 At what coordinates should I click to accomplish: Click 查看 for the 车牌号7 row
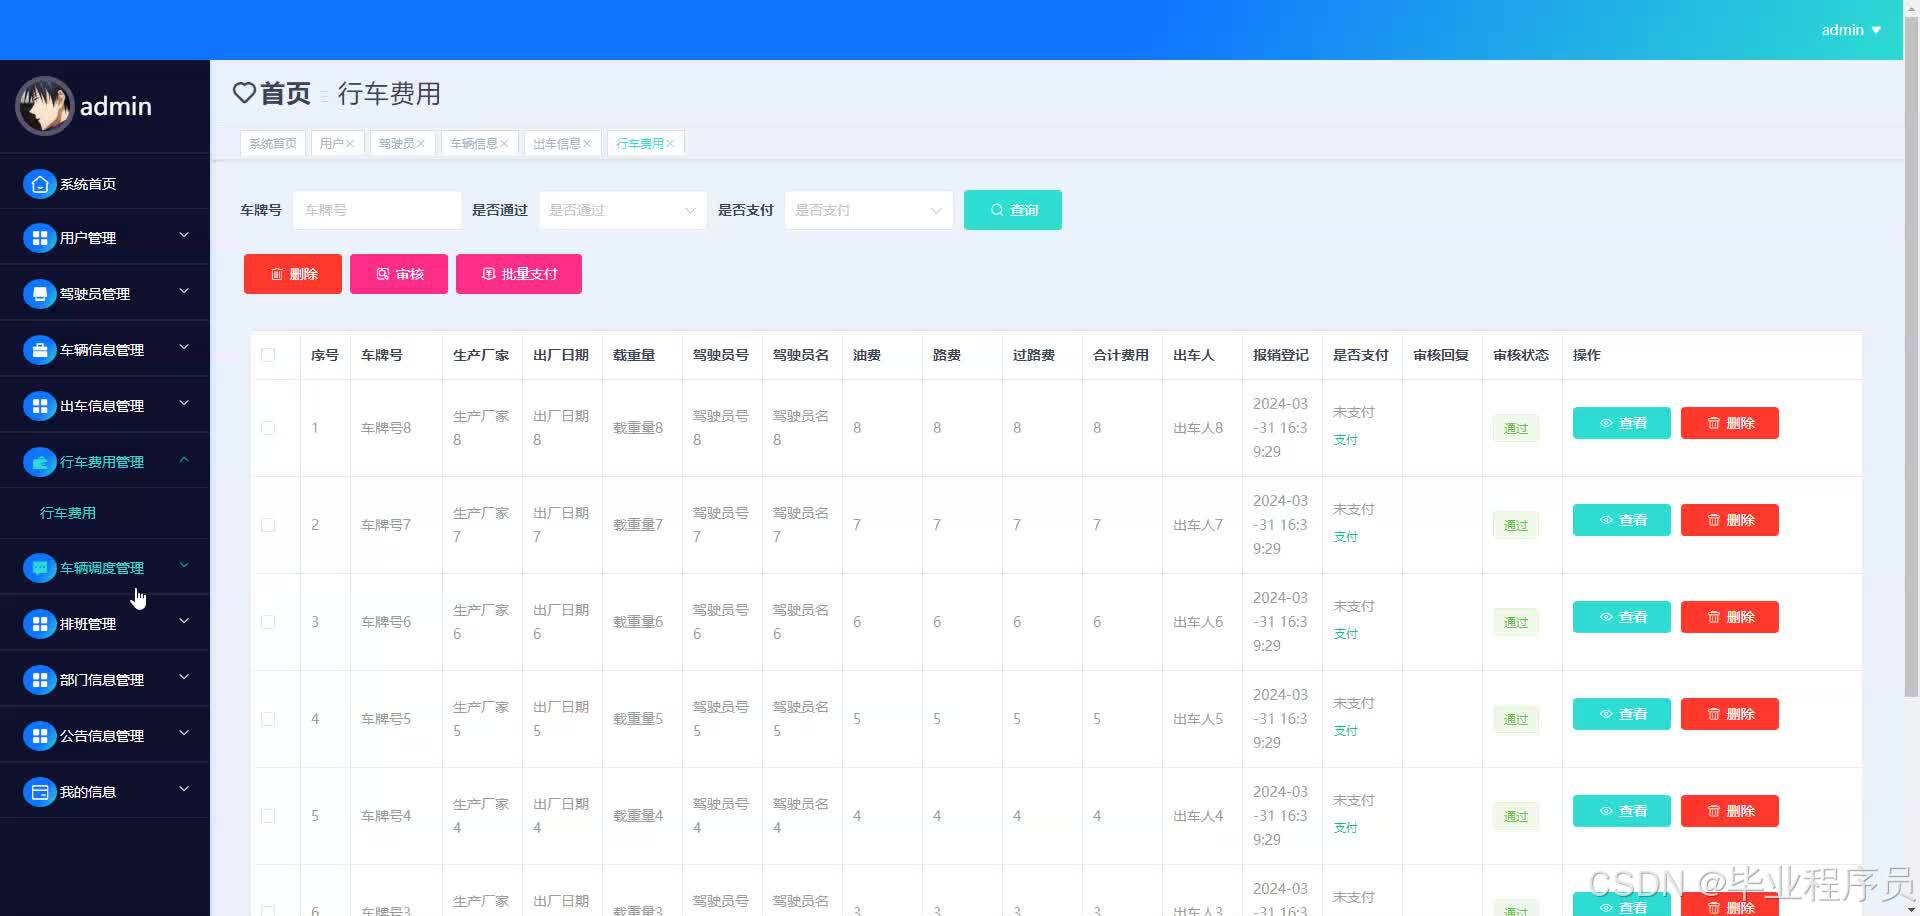(1622, 520)
